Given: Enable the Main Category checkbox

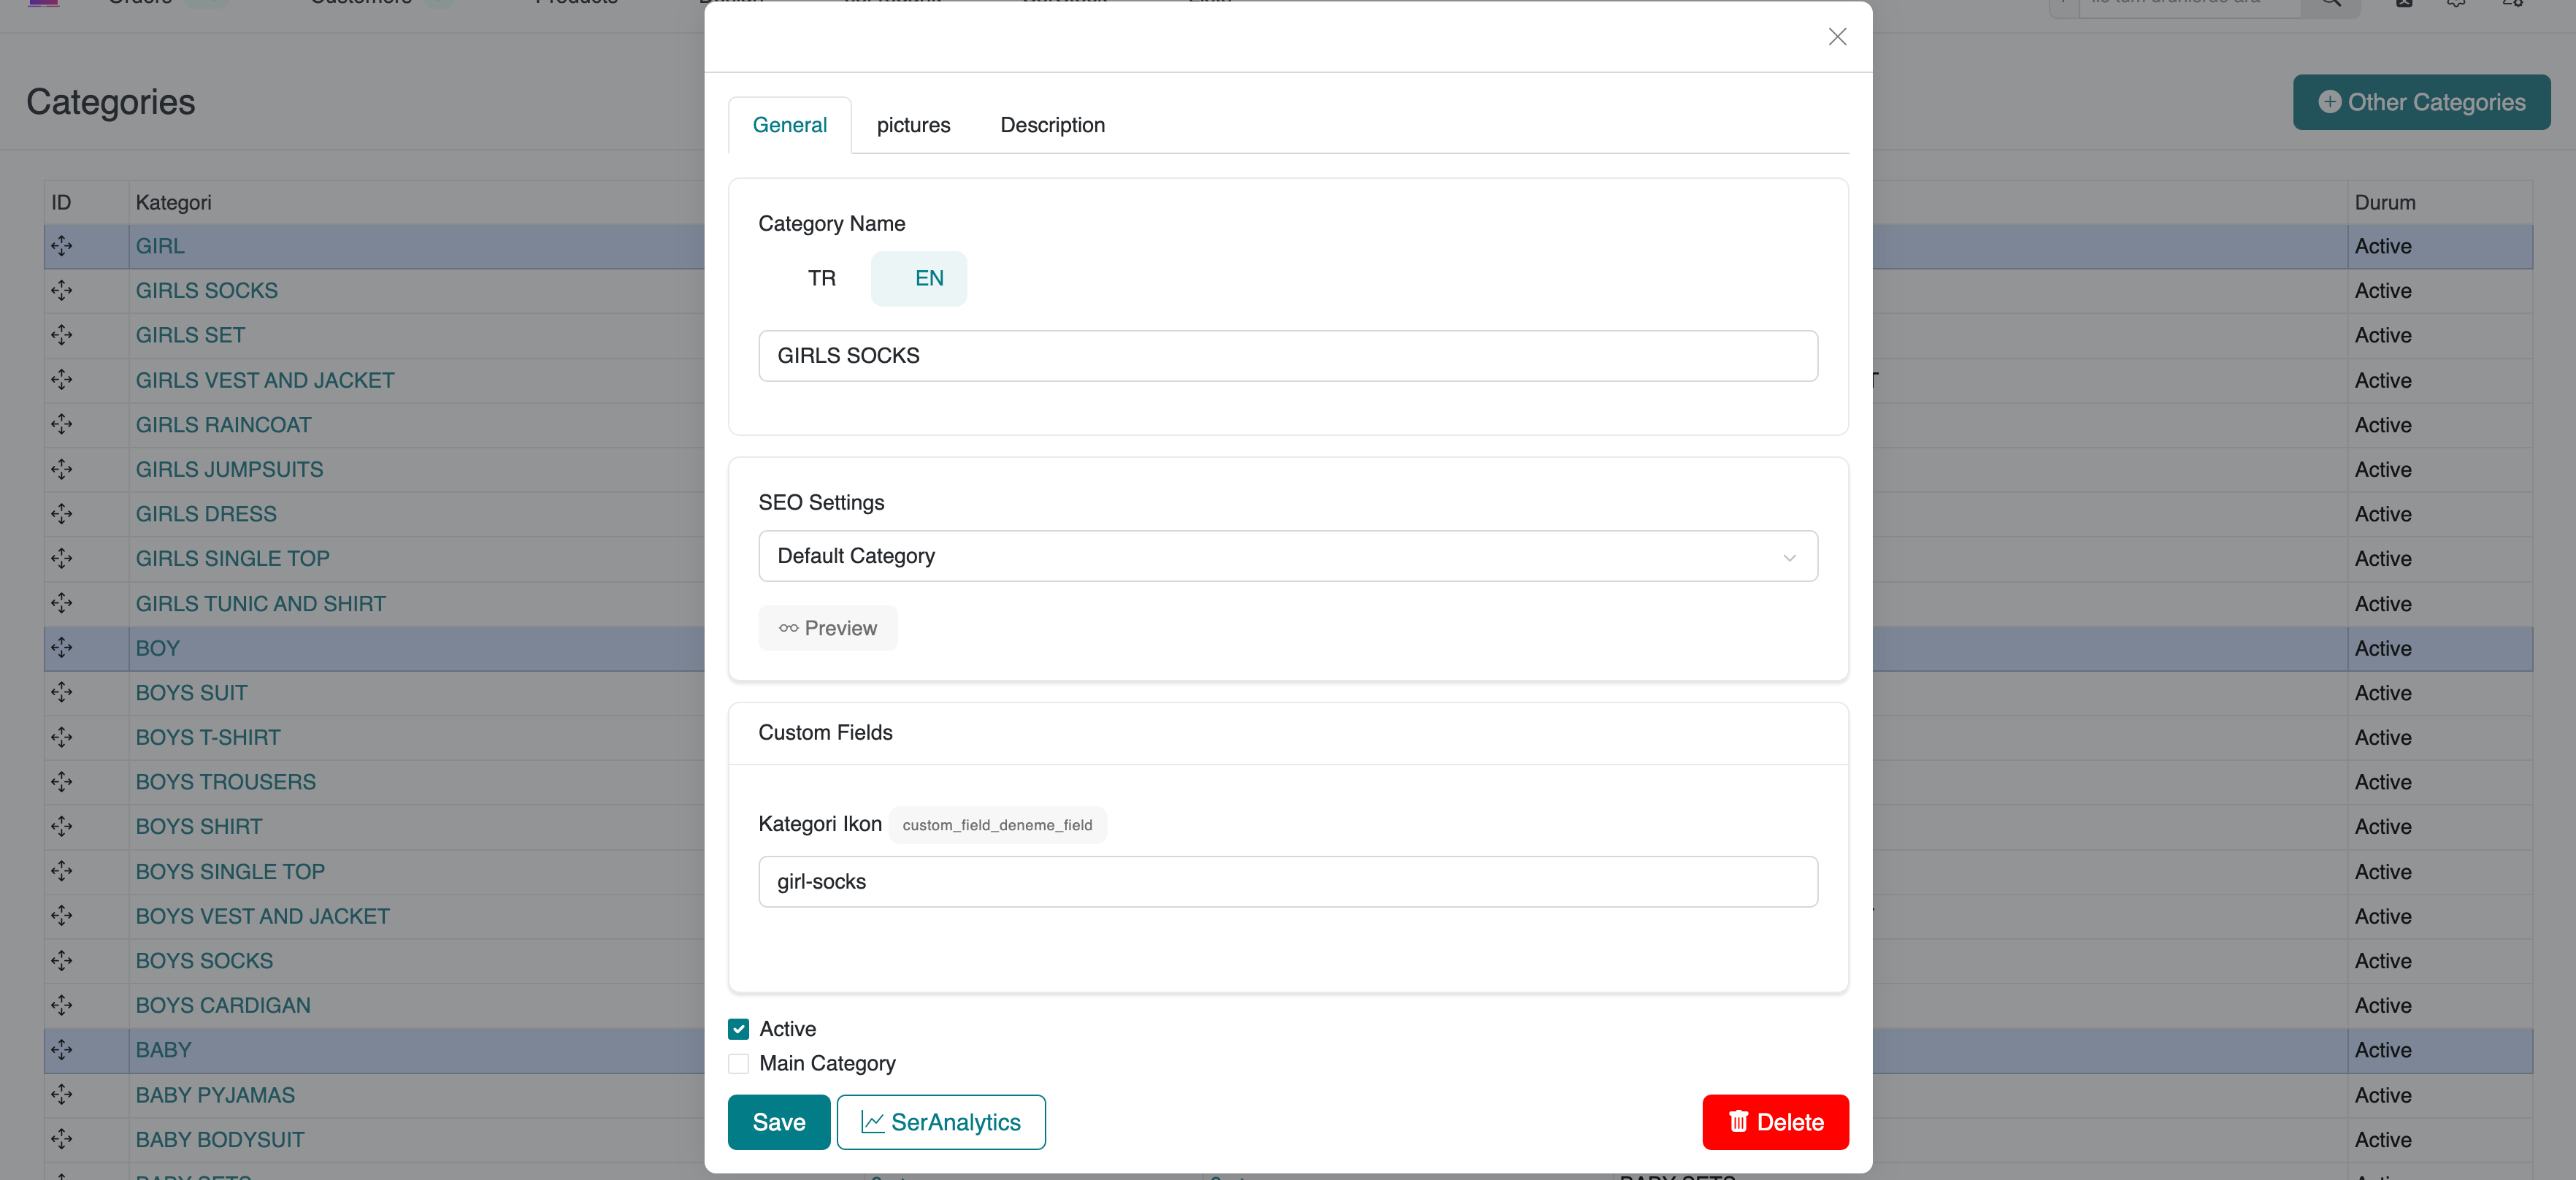Looking at the screenshot, I should point(739,1064).
